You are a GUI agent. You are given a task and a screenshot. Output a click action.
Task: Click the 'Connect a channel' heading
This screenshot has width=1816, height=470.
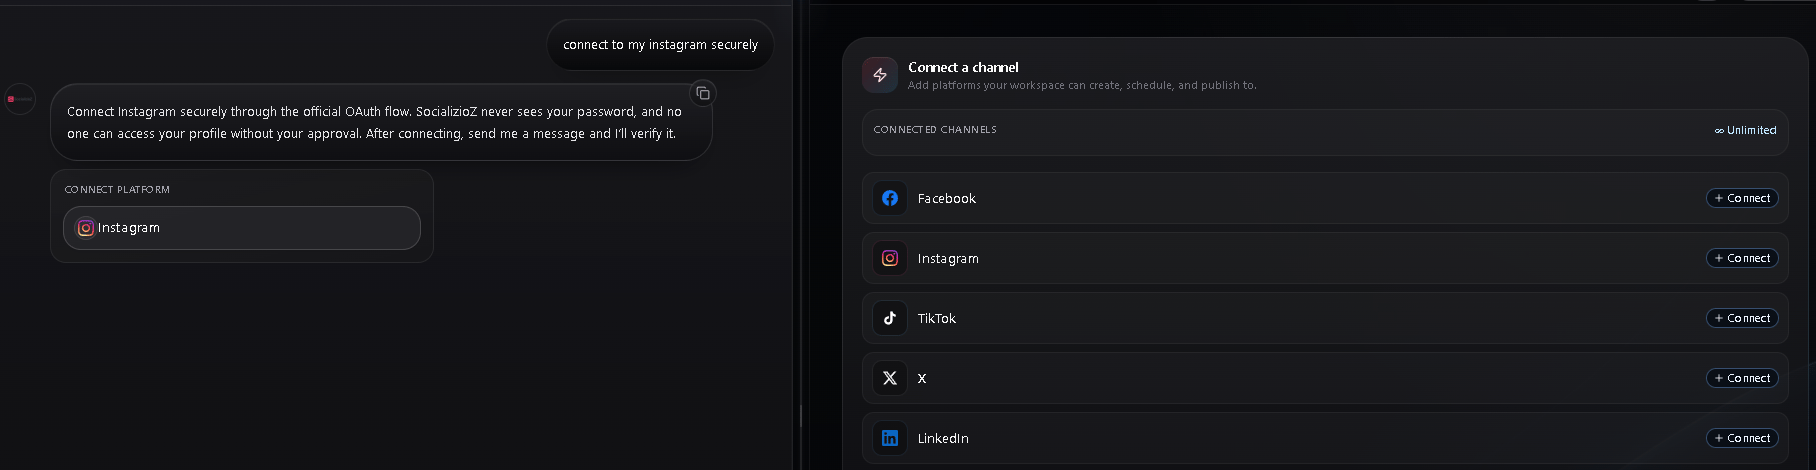click(x=963, y=67)
